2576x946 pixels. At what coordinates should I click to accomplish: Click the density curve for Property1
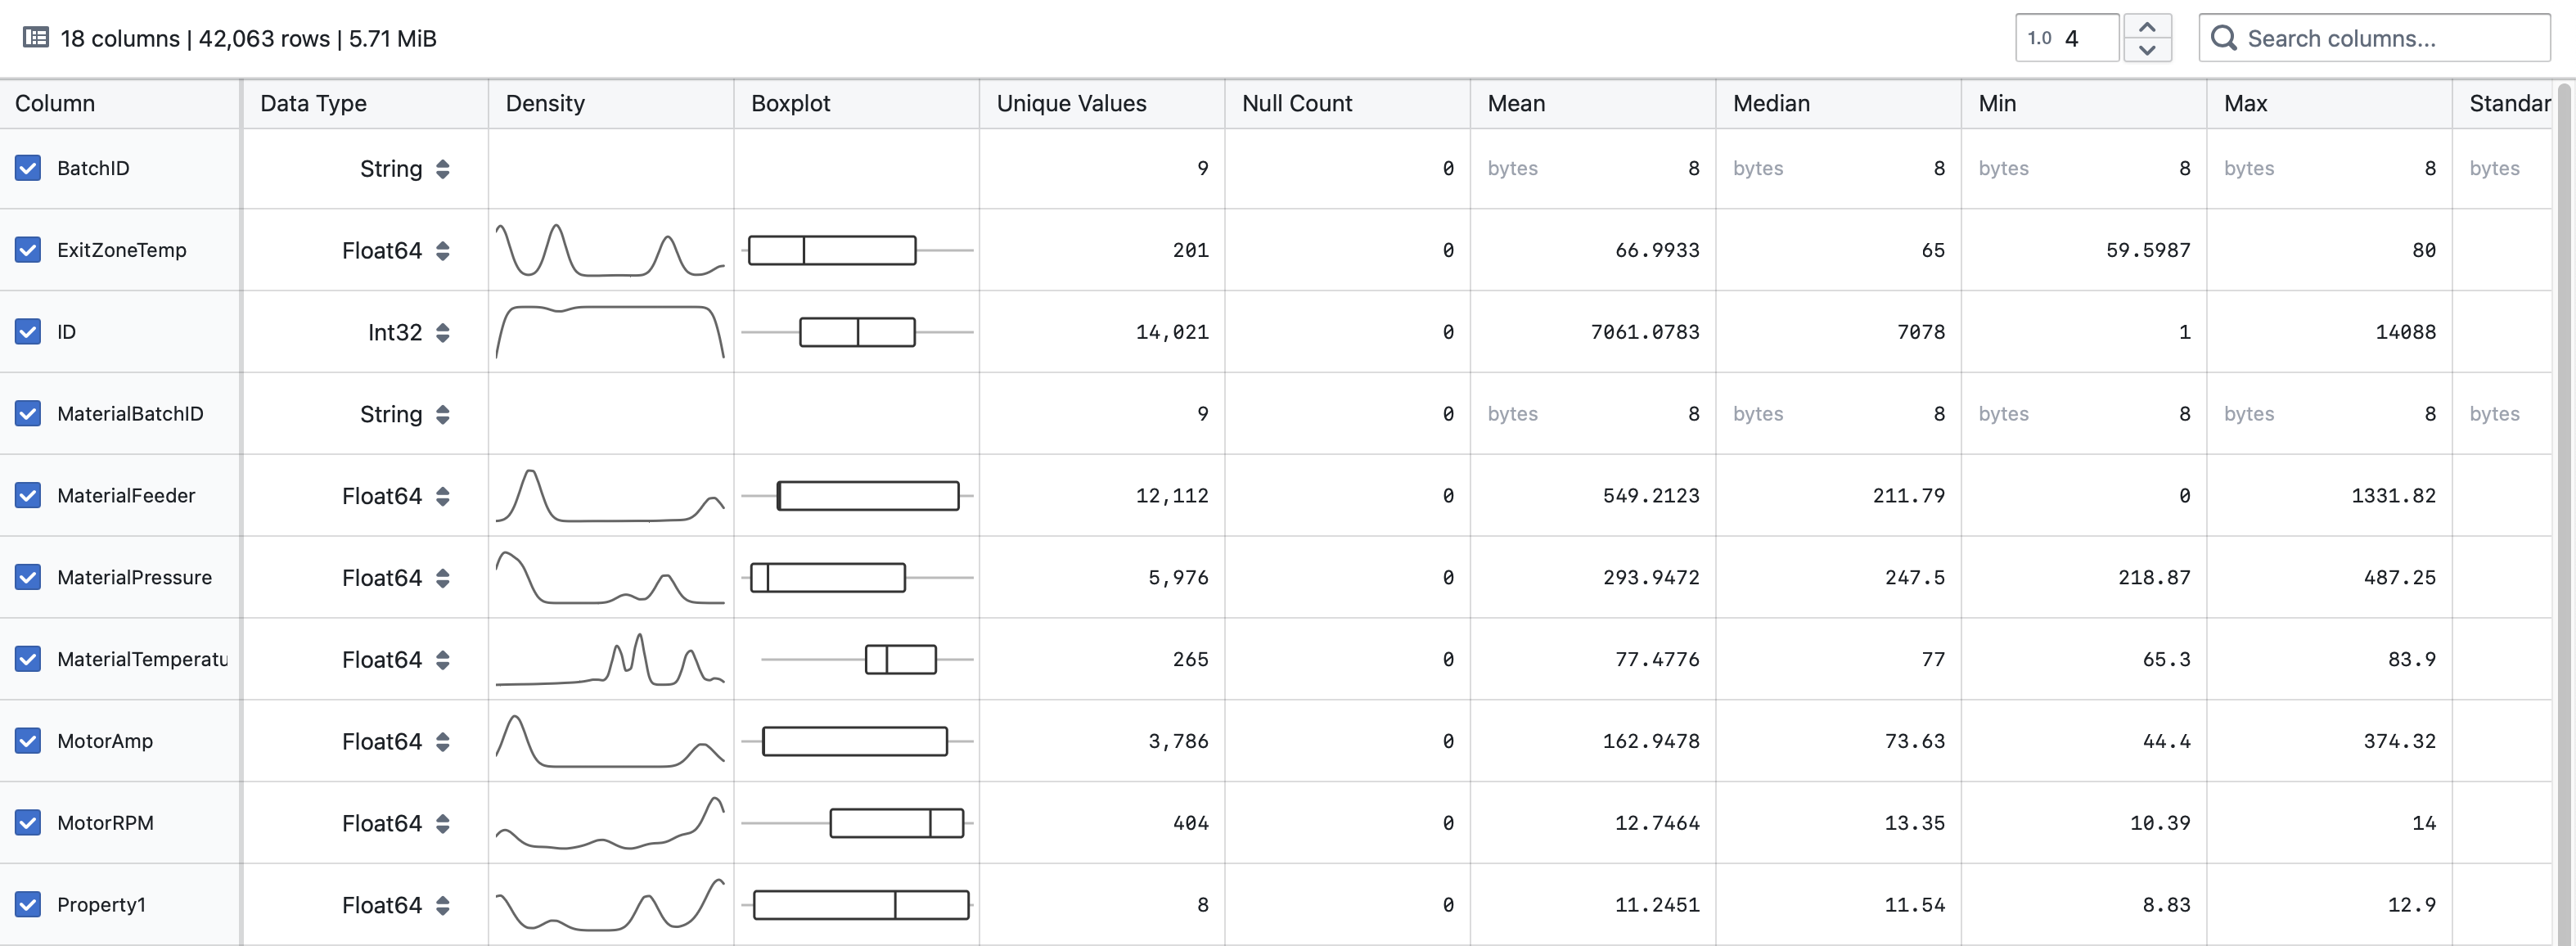point(610,904)
